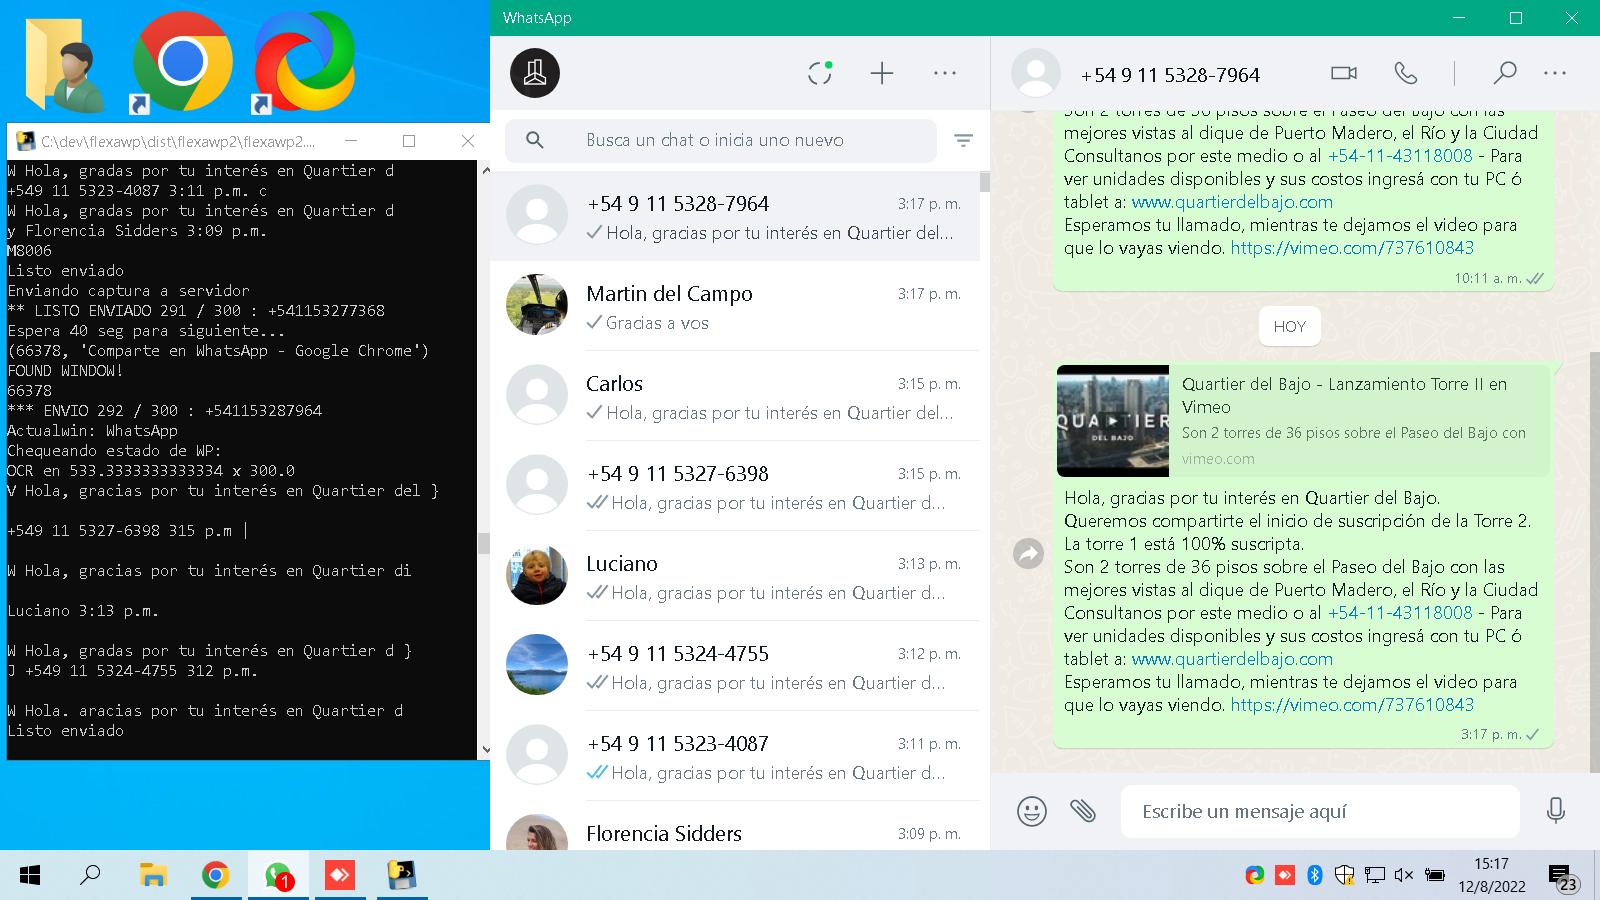Open chat with +54 9 11 5323-4087
This screenshot has height=900, width=1600.
[x=734, y=756]
